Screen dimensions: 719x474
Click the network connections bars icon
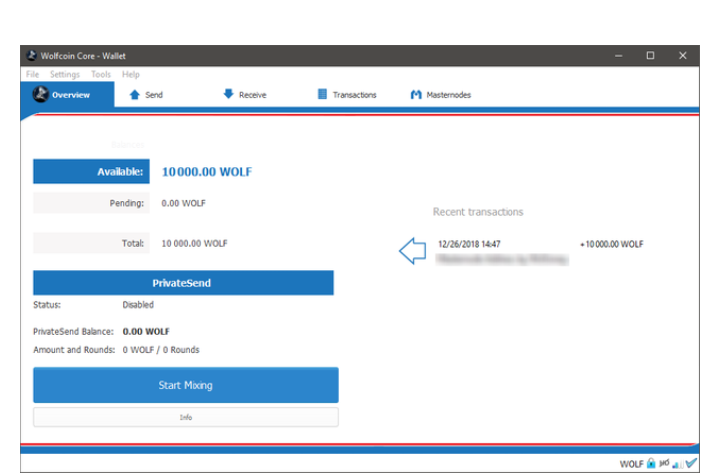[677, 464]
